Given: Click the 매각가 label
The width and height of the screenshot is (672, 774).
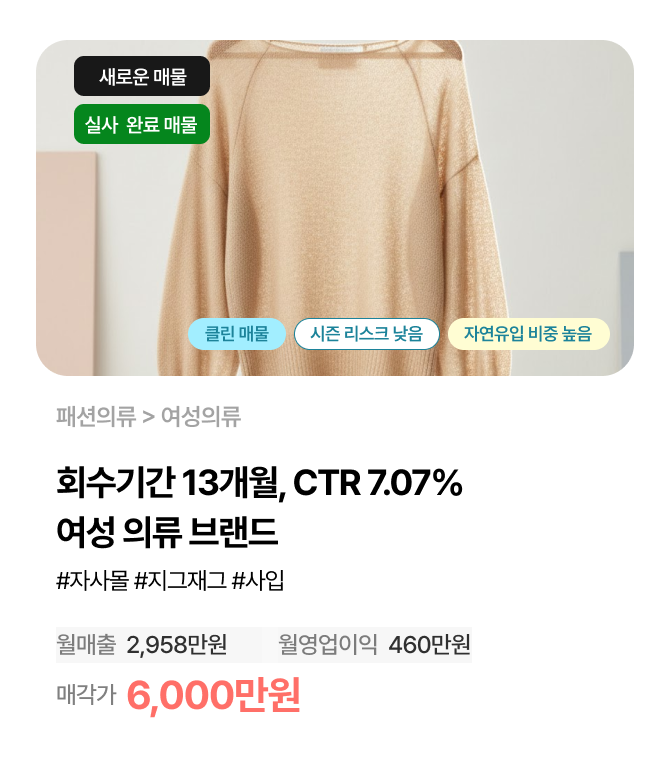Looking at the screenshot, I should [x=86, y=694].
